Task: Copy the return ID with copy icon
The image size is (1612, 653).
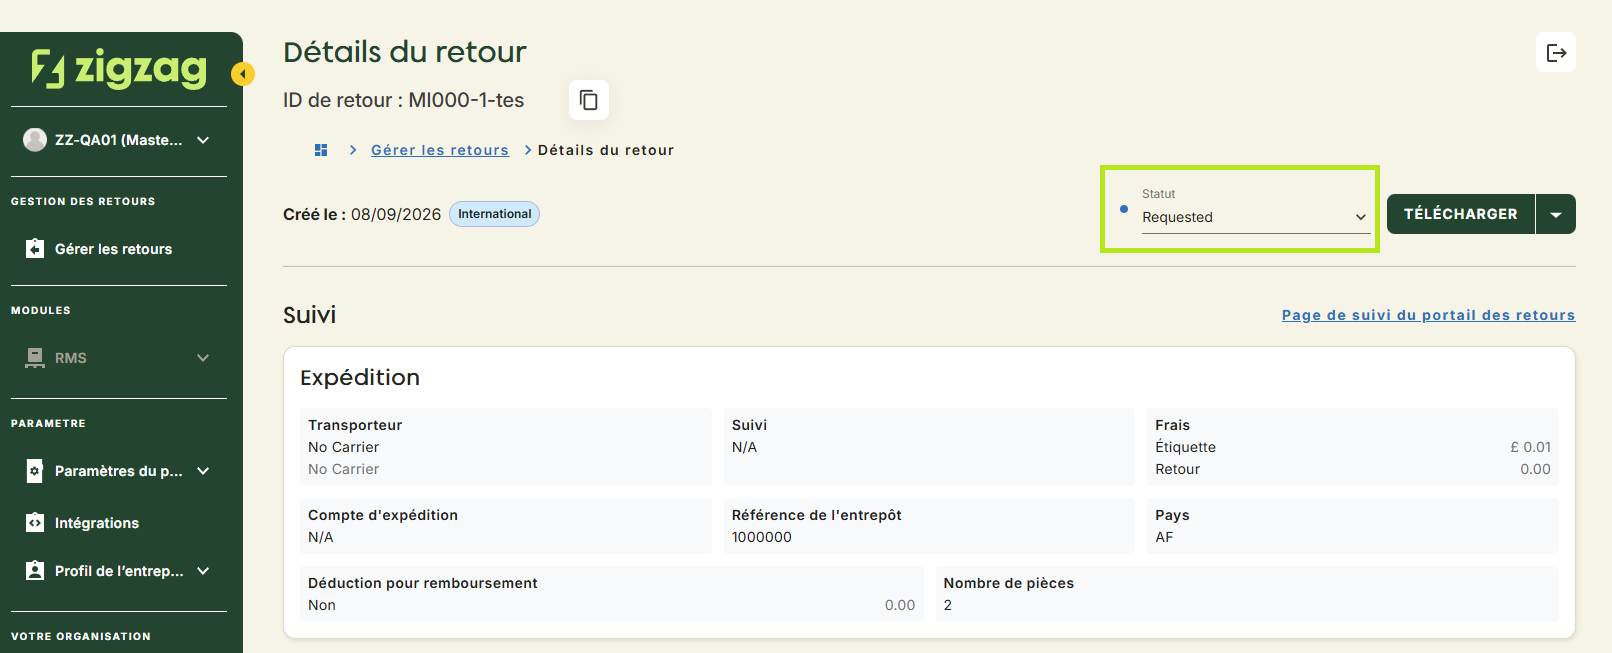Action: tap(589, 100)
